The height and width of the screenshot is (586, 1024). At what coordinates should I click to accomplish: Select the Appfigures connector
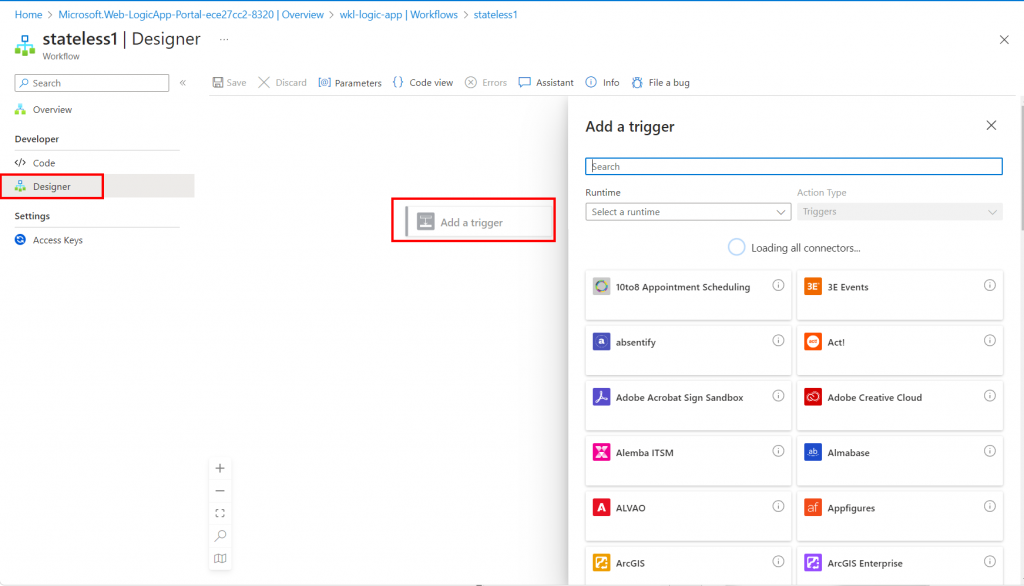coord(900,516)
